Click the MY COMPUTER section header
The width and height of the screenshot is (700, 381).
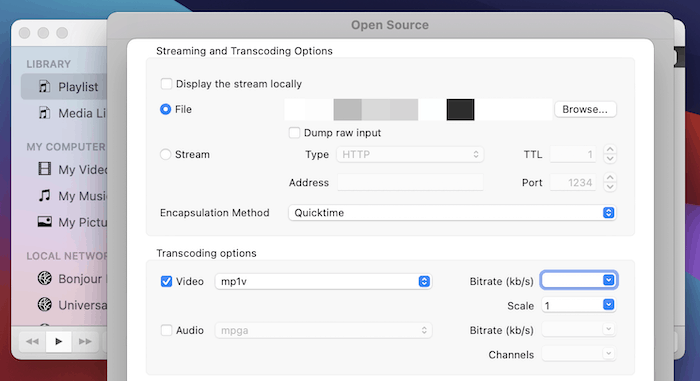pyautogui.click(x=66, y=147)
